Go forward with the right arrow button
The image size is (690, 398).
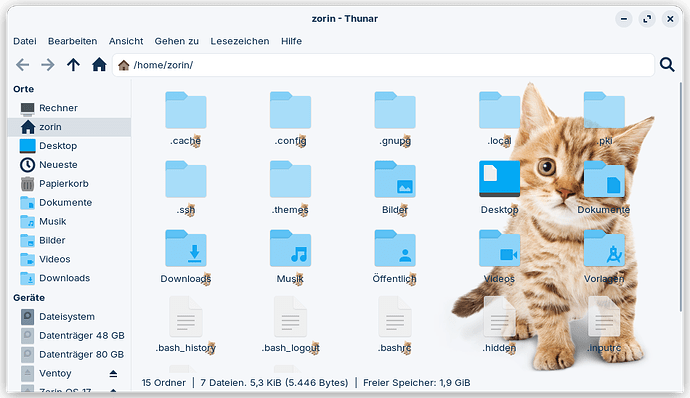pos(48,65)
